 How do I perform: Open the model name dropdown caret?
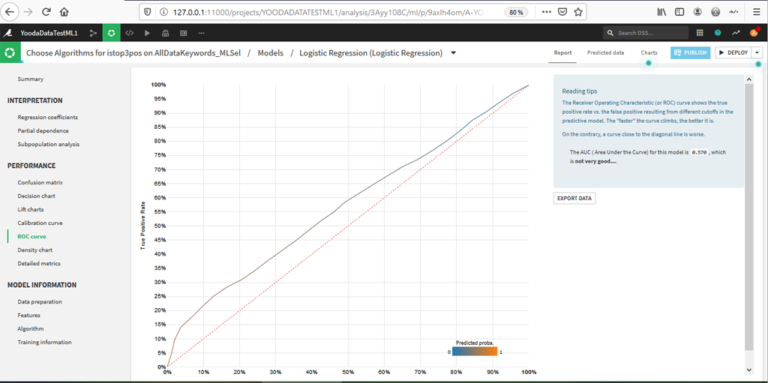[453, 53]
